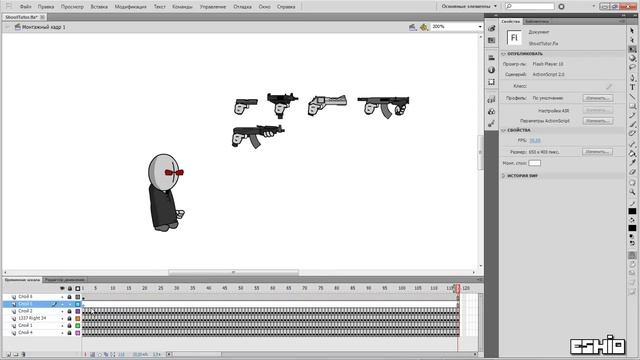Open the Transform panel from the dock
The height and width of the screenshot is (360, 640).
491,82
